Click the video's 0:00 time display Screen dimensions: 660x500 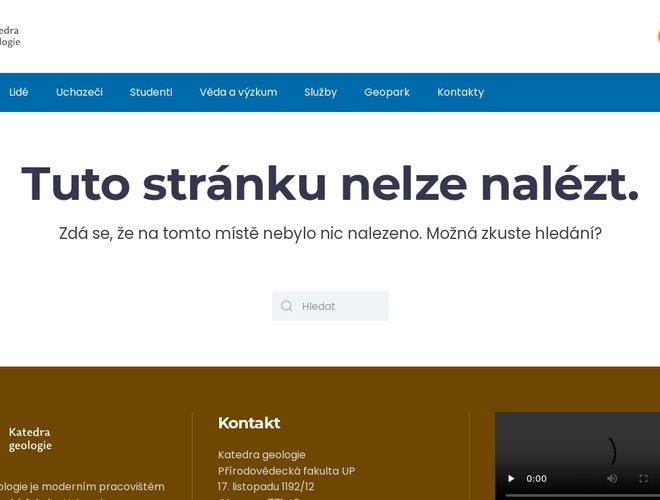click(x=537, y=479)
